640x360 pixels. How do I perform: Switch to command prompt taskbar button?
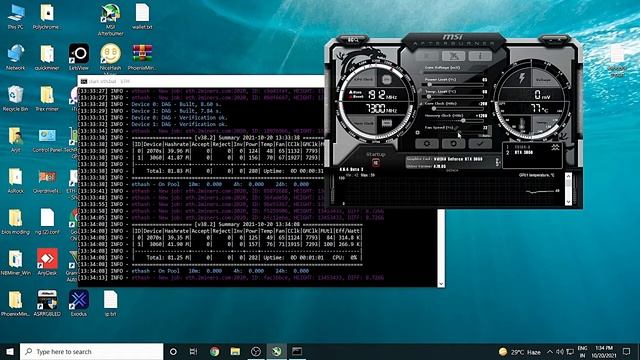click(297, 351)
